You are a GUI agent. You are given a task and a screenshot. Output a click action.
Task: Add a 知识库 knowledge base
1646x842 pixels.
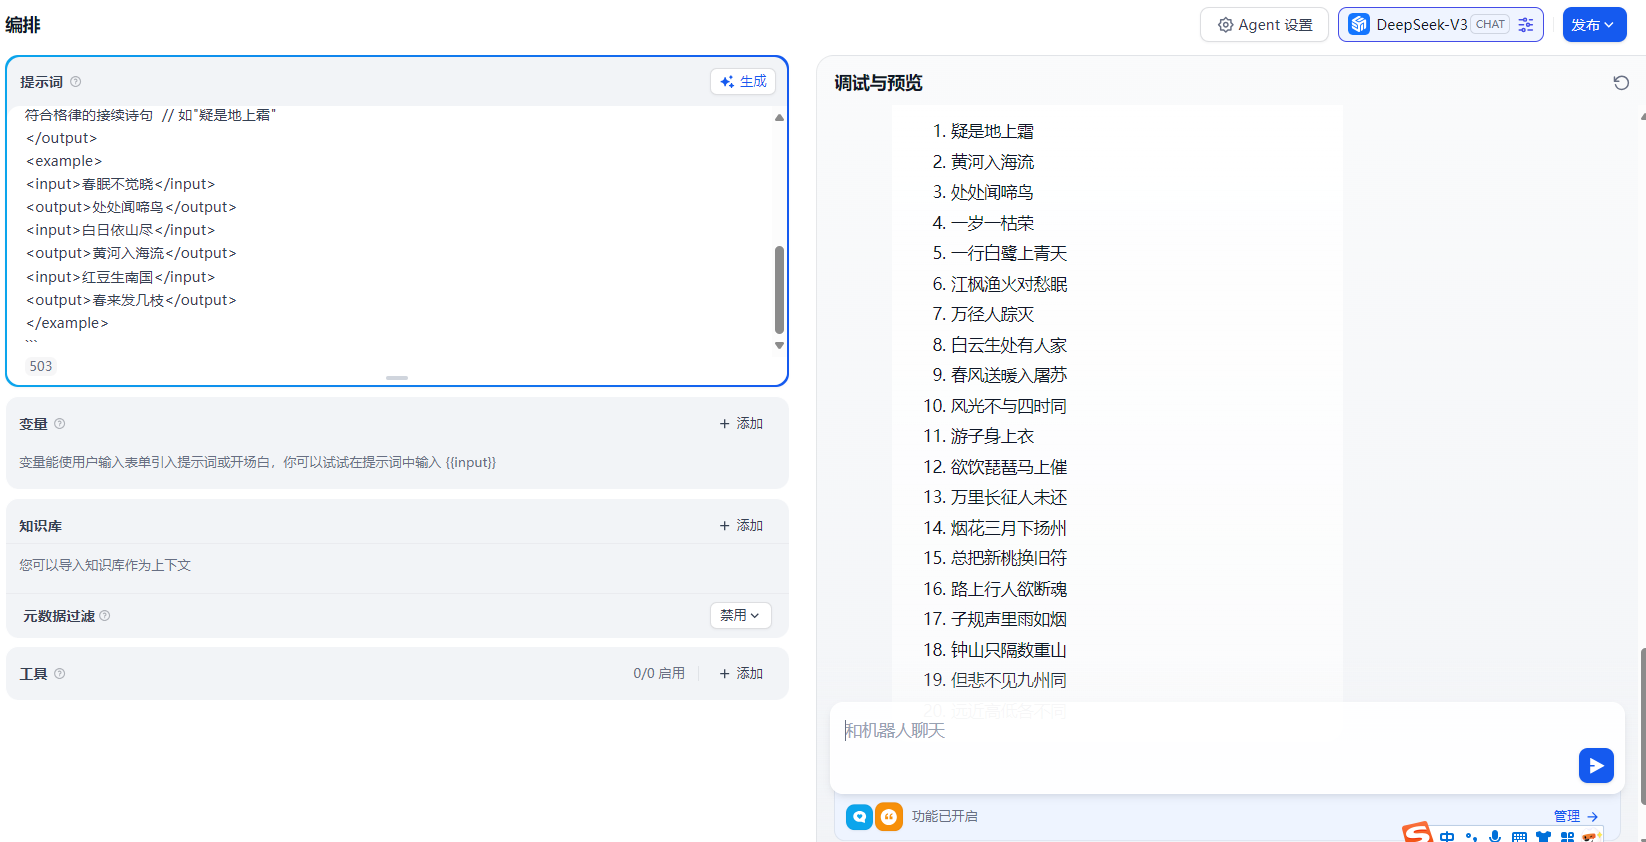pyautogui.click(x=741, y=526)
